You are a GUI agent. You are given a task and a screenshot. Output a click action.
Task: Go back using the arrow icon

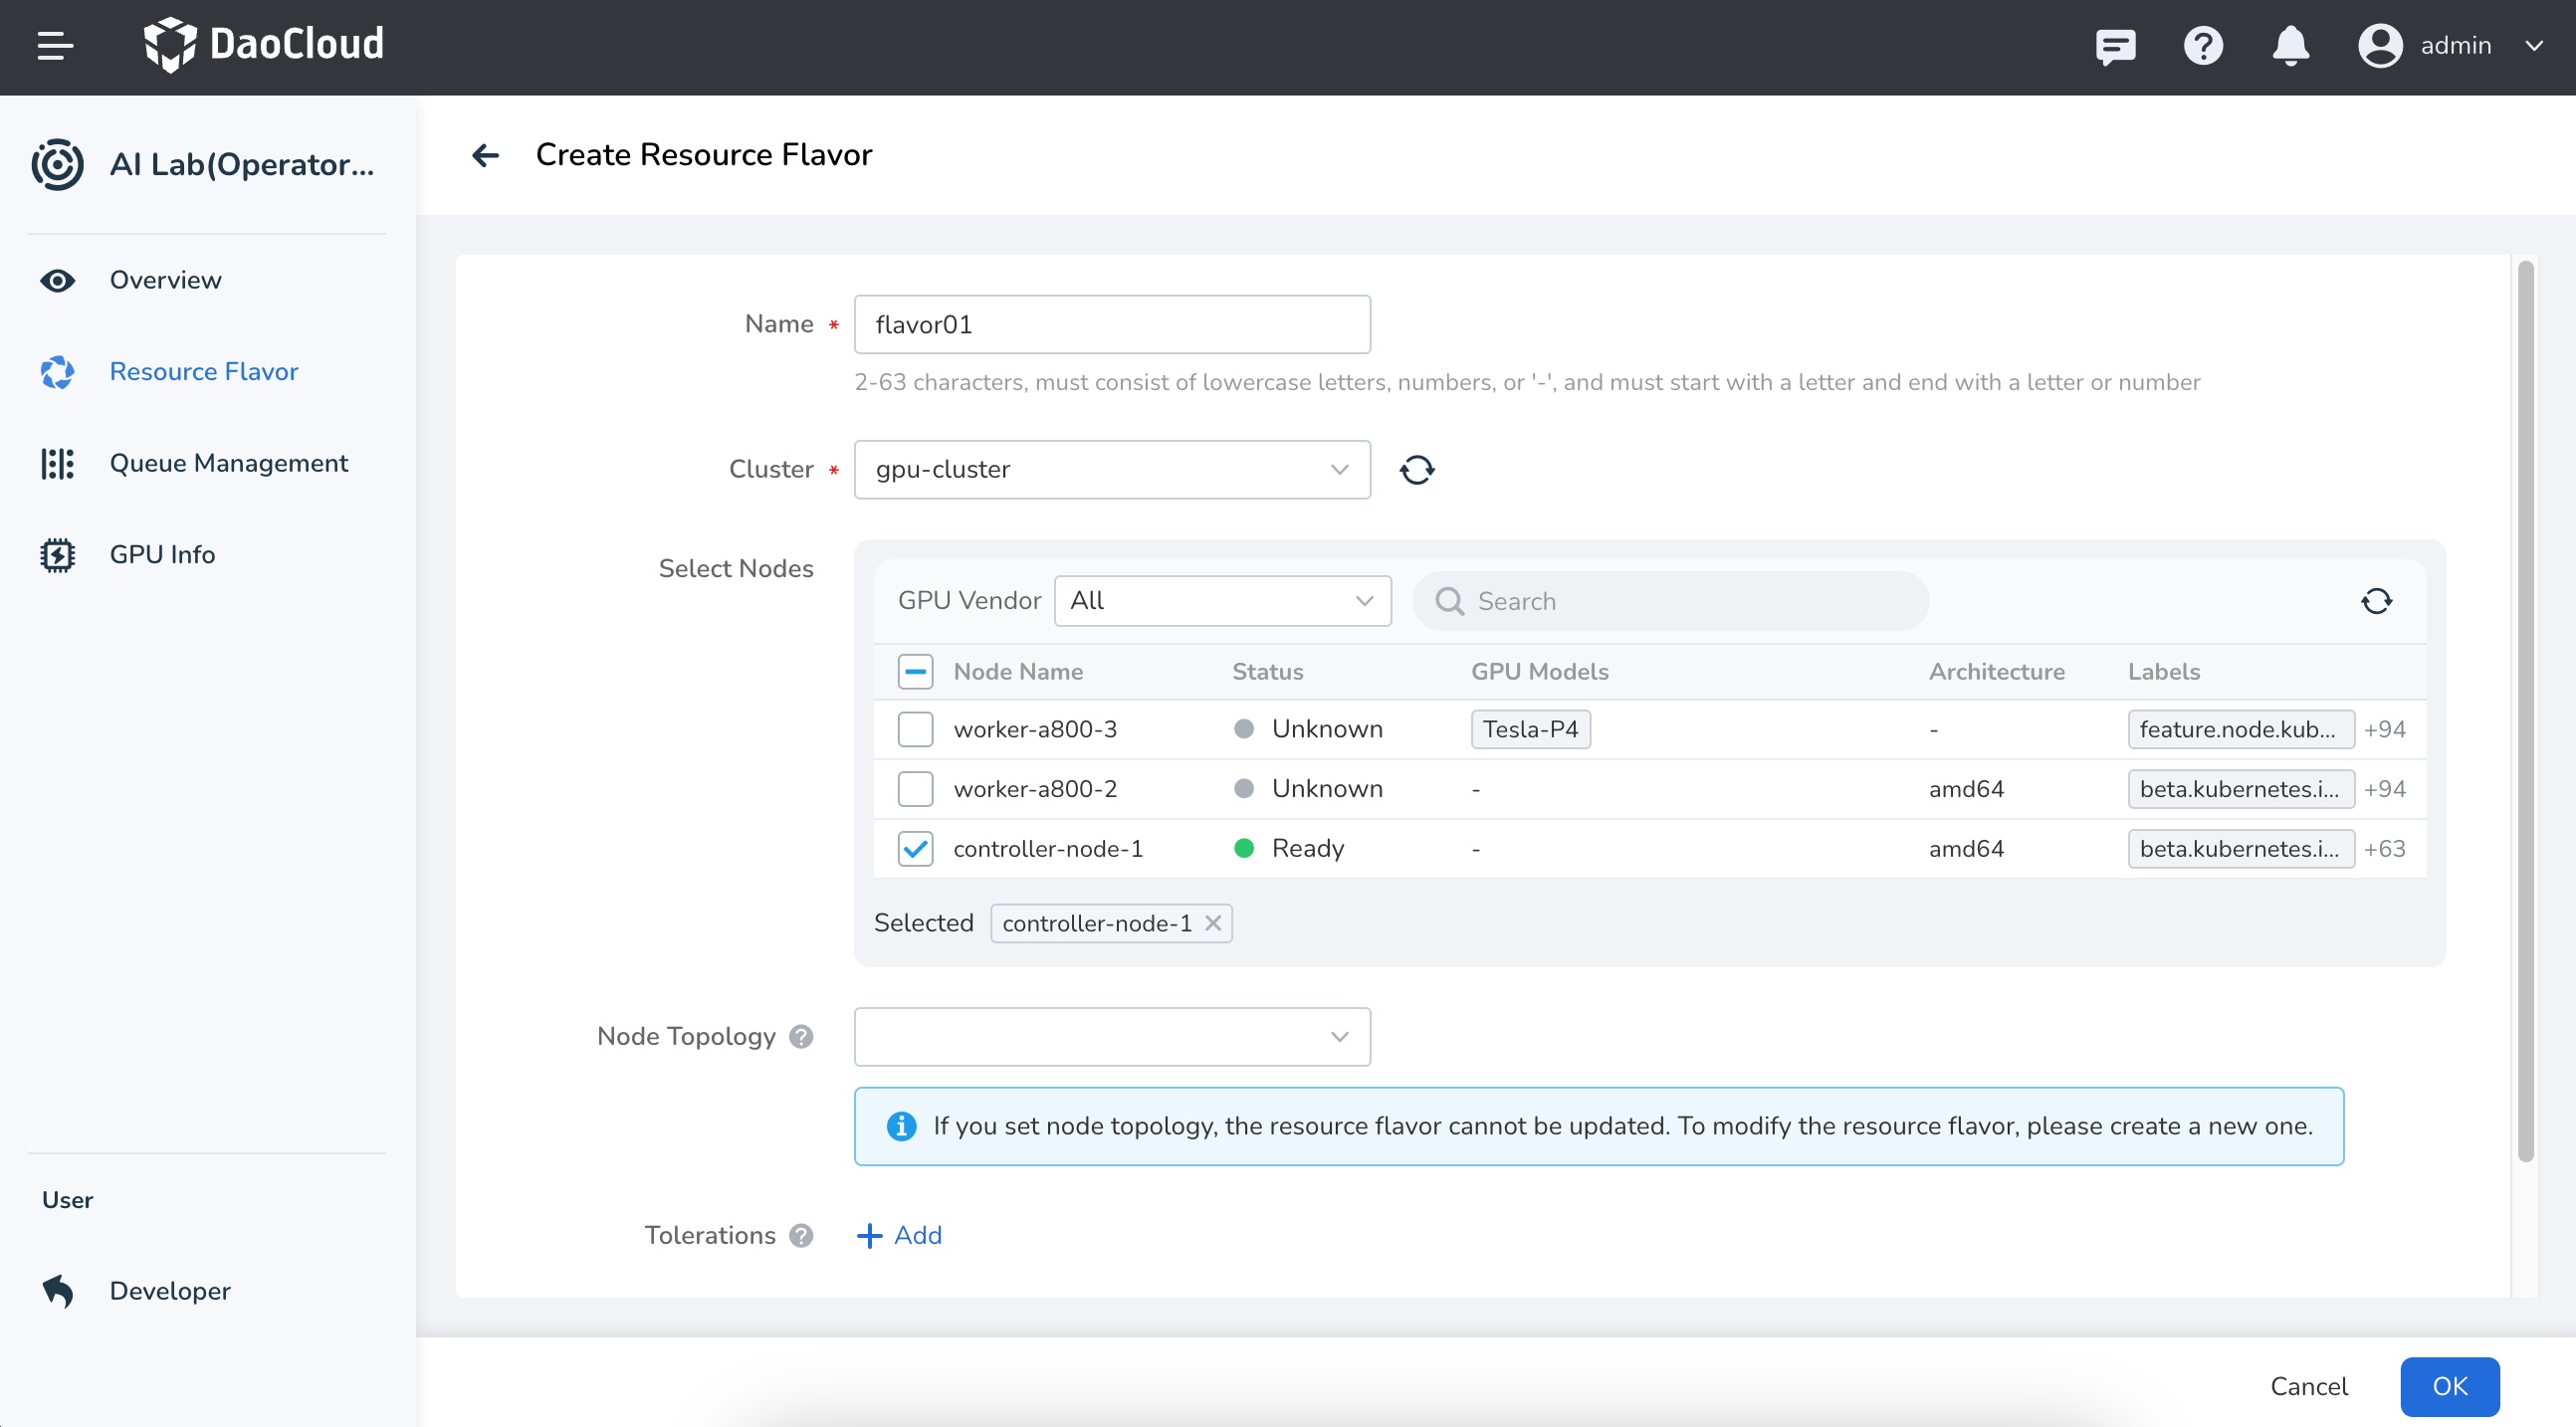click(486, 155)
